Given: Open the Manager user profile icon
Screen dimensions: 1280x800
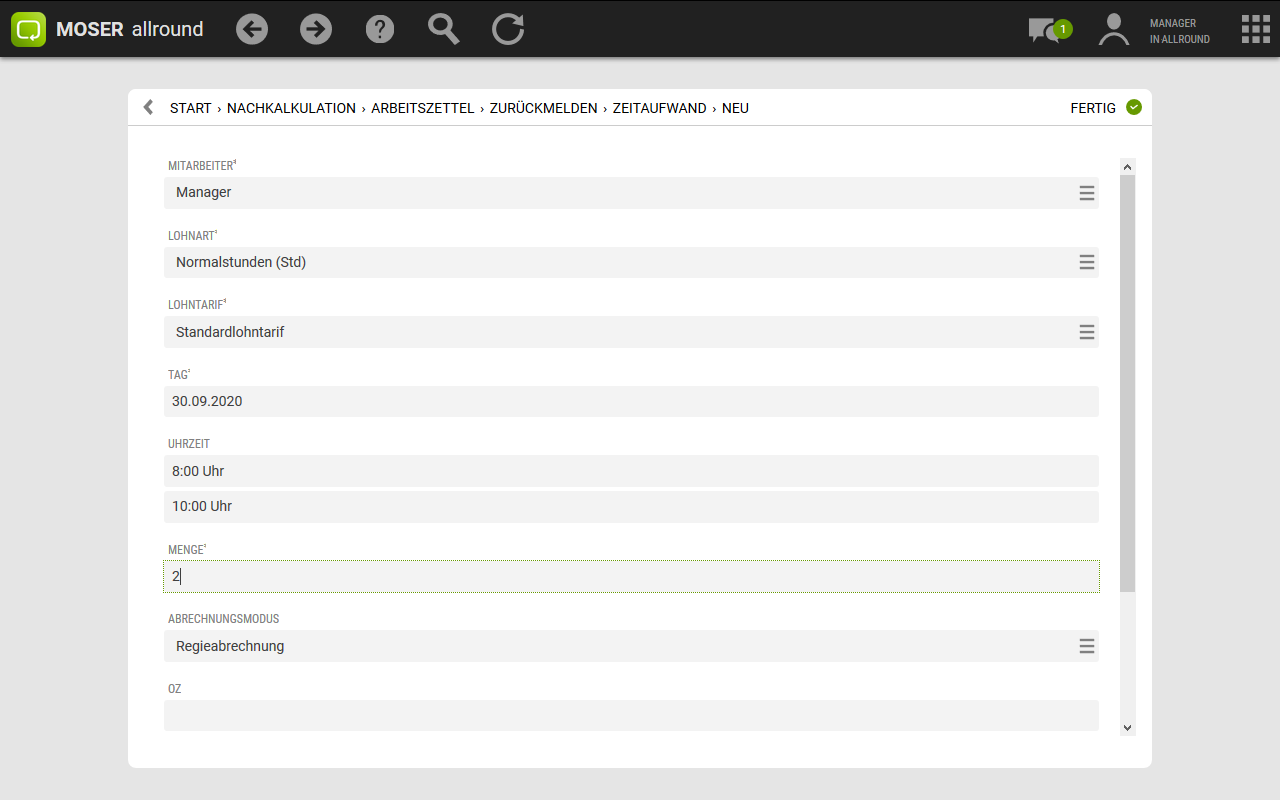Looking at the screenshot, I should coord(1113,29).
